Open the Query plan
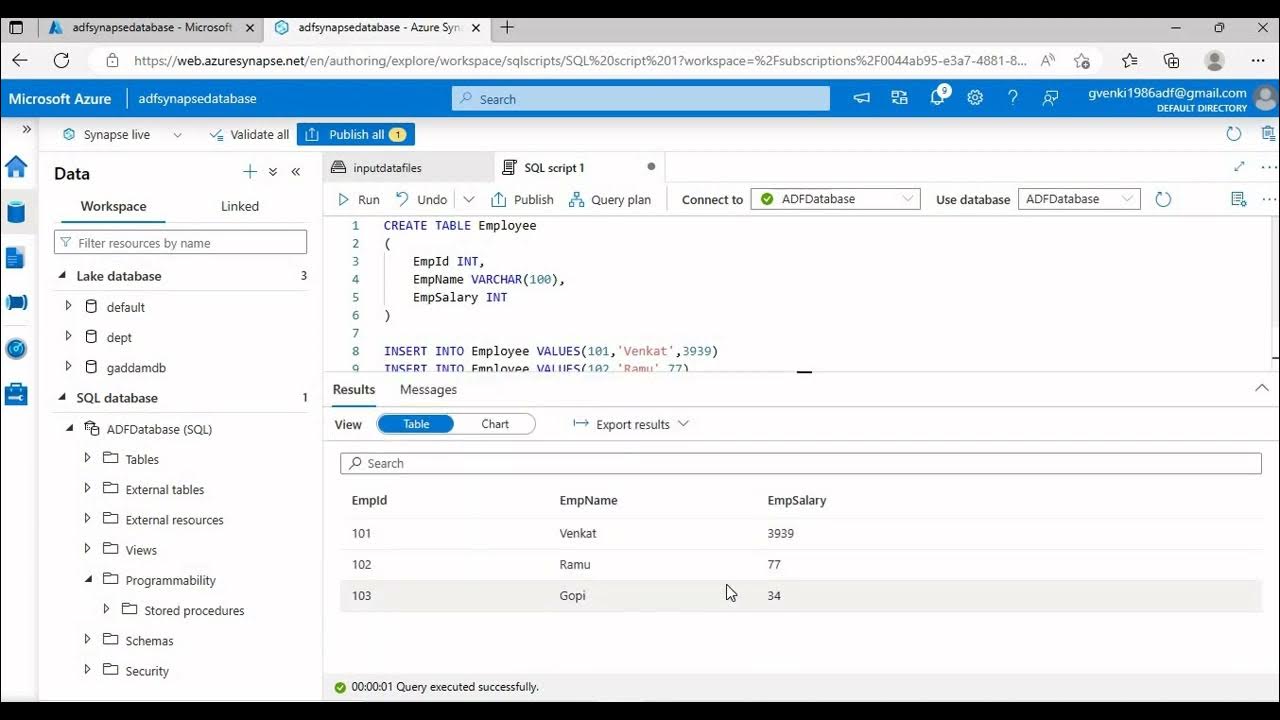Screen dimensions: 1280x720 [x=610, y=199]
